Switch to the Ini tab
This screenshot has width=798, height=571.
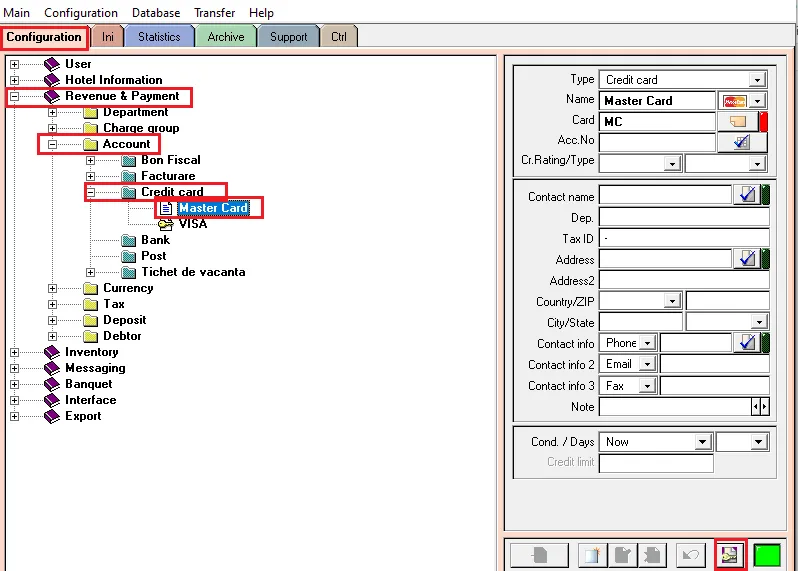(107, 37)
